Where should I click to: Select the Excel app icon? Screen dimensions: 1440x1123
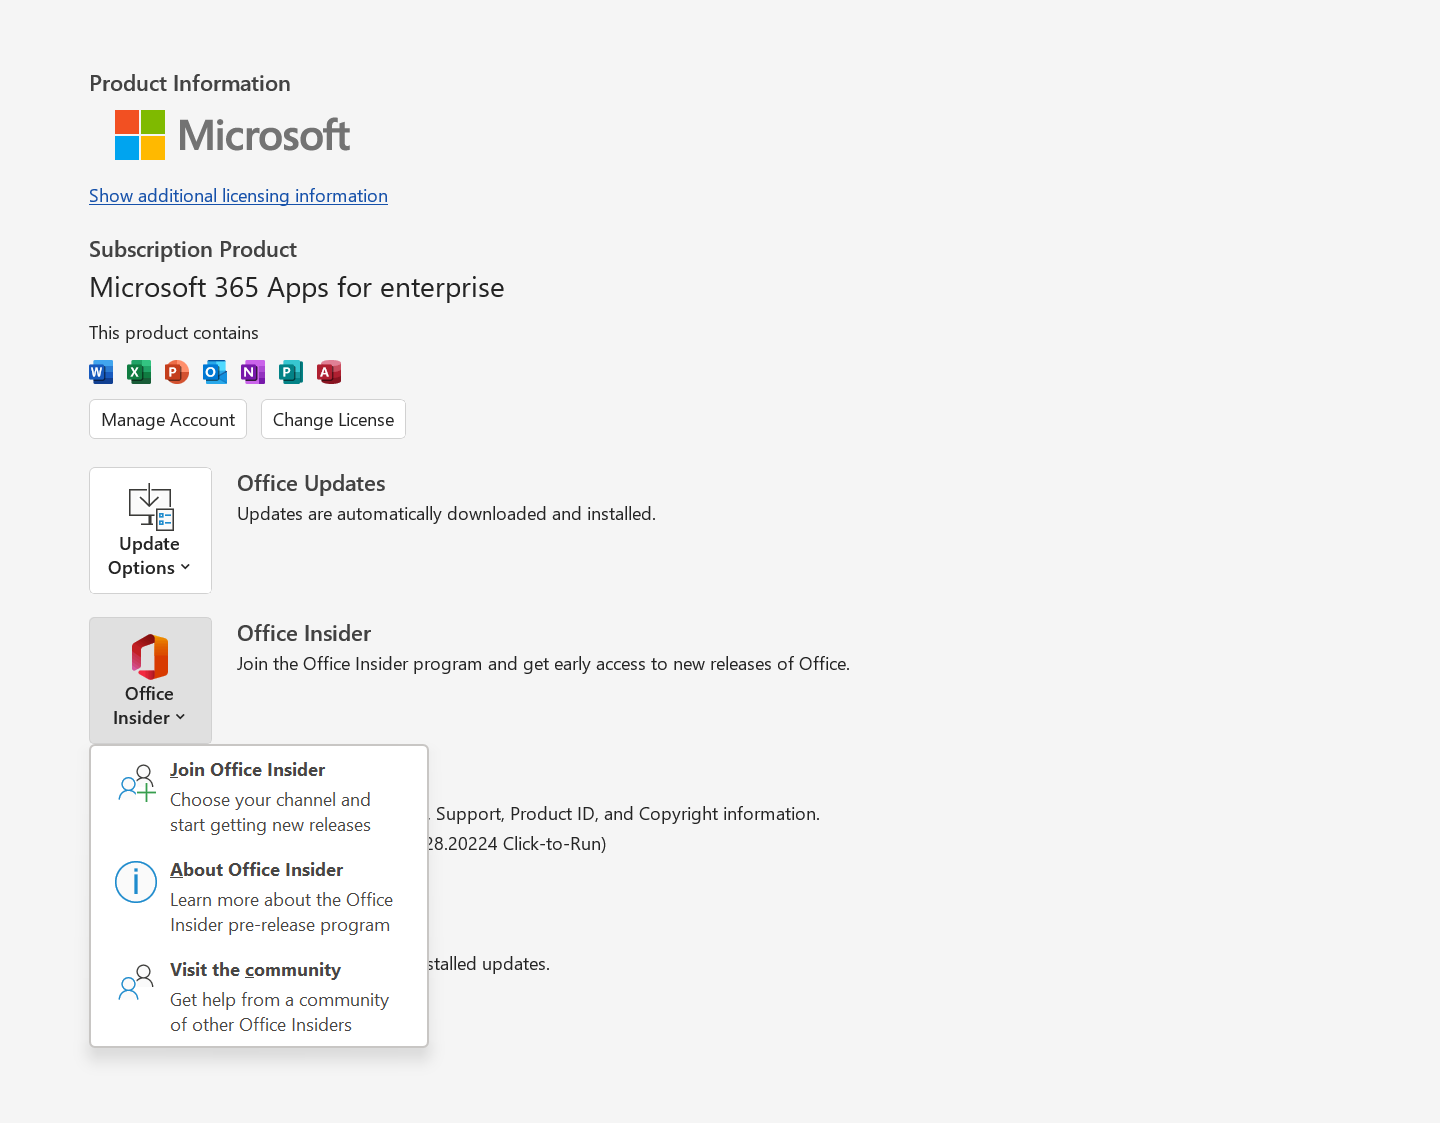click(x=139, y=372)
